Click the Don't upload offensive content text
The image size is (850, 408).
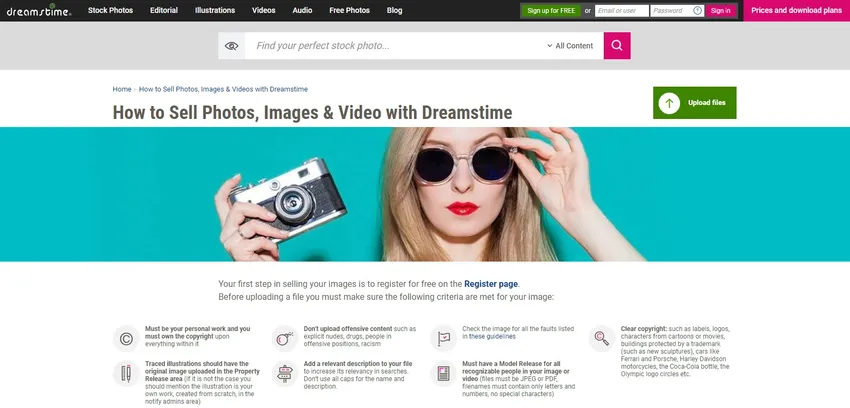(360, 336)
